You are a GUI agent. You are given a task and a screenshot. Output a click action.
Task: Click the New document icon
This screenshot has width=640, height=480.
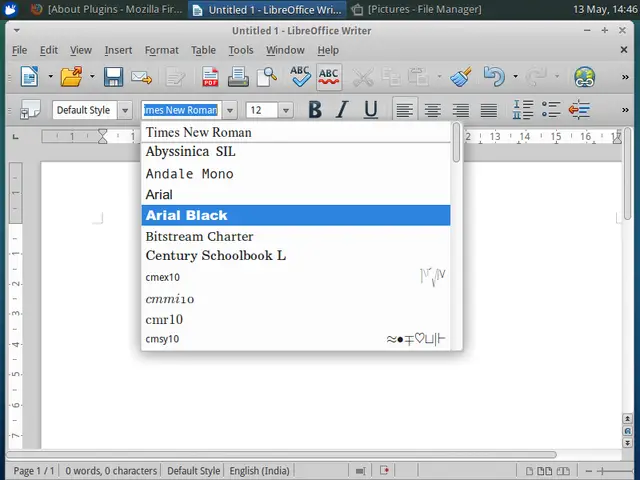pyautogui.click(x=30, y=76)
